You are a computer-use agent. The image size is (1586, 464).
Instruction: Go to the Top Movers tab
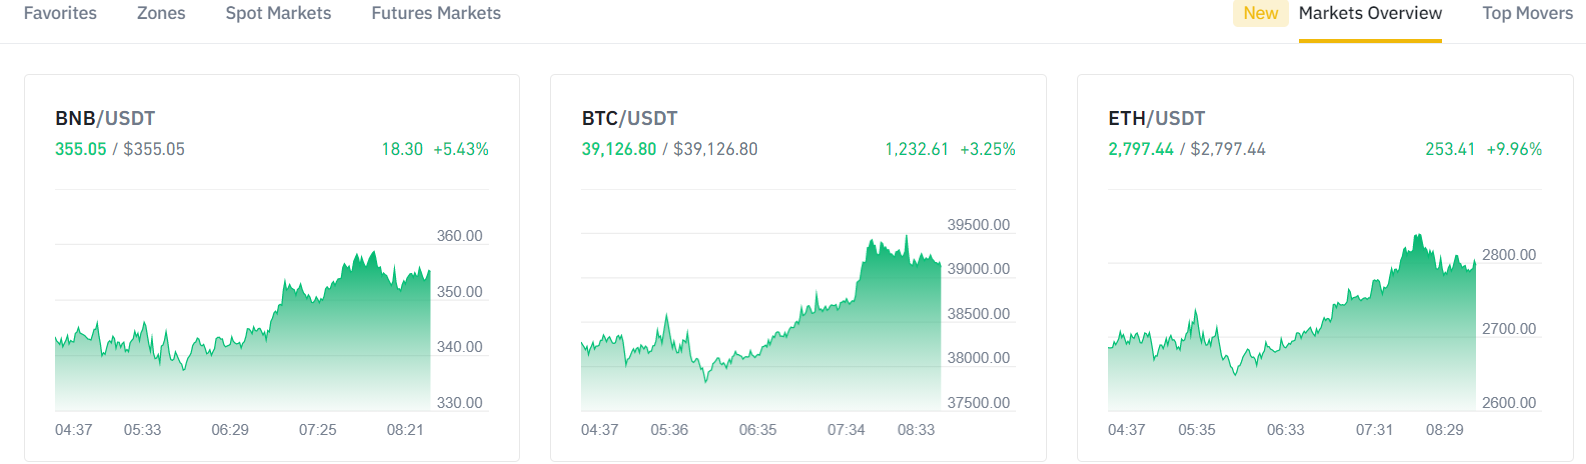(1527, 14)
